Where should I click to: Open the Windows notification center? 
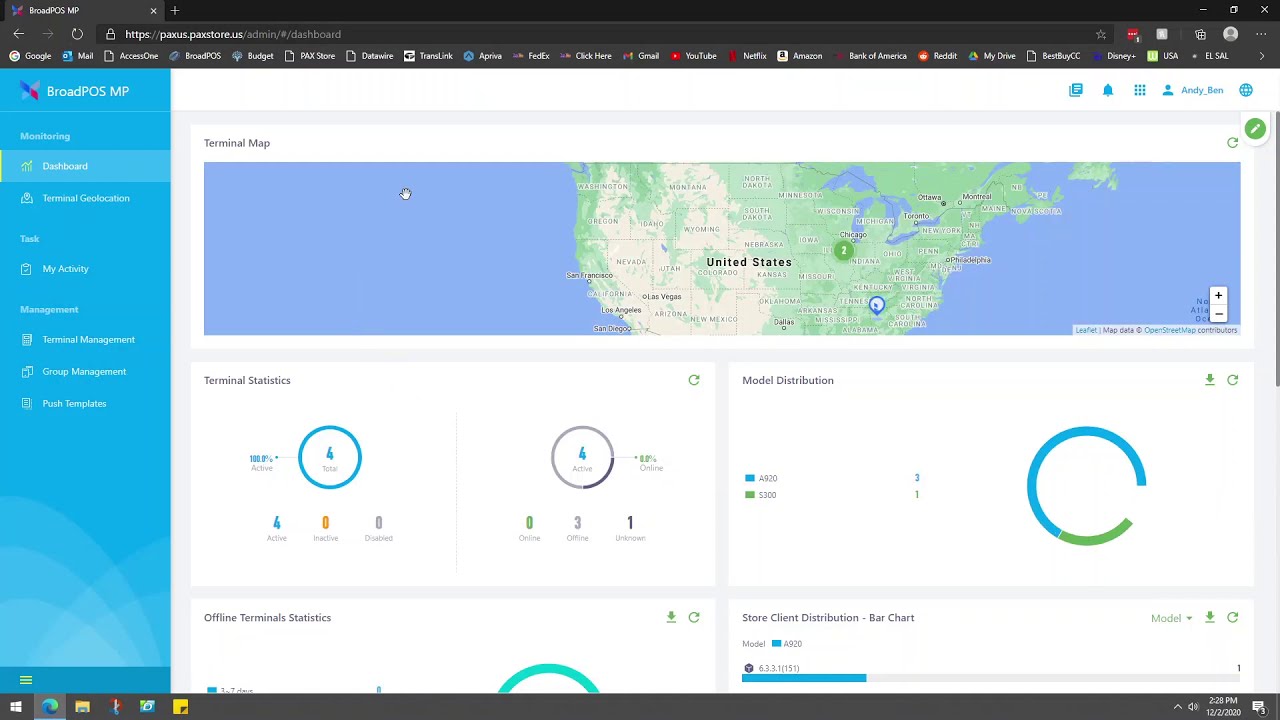pyautogui.click(x=1258, y=707)
